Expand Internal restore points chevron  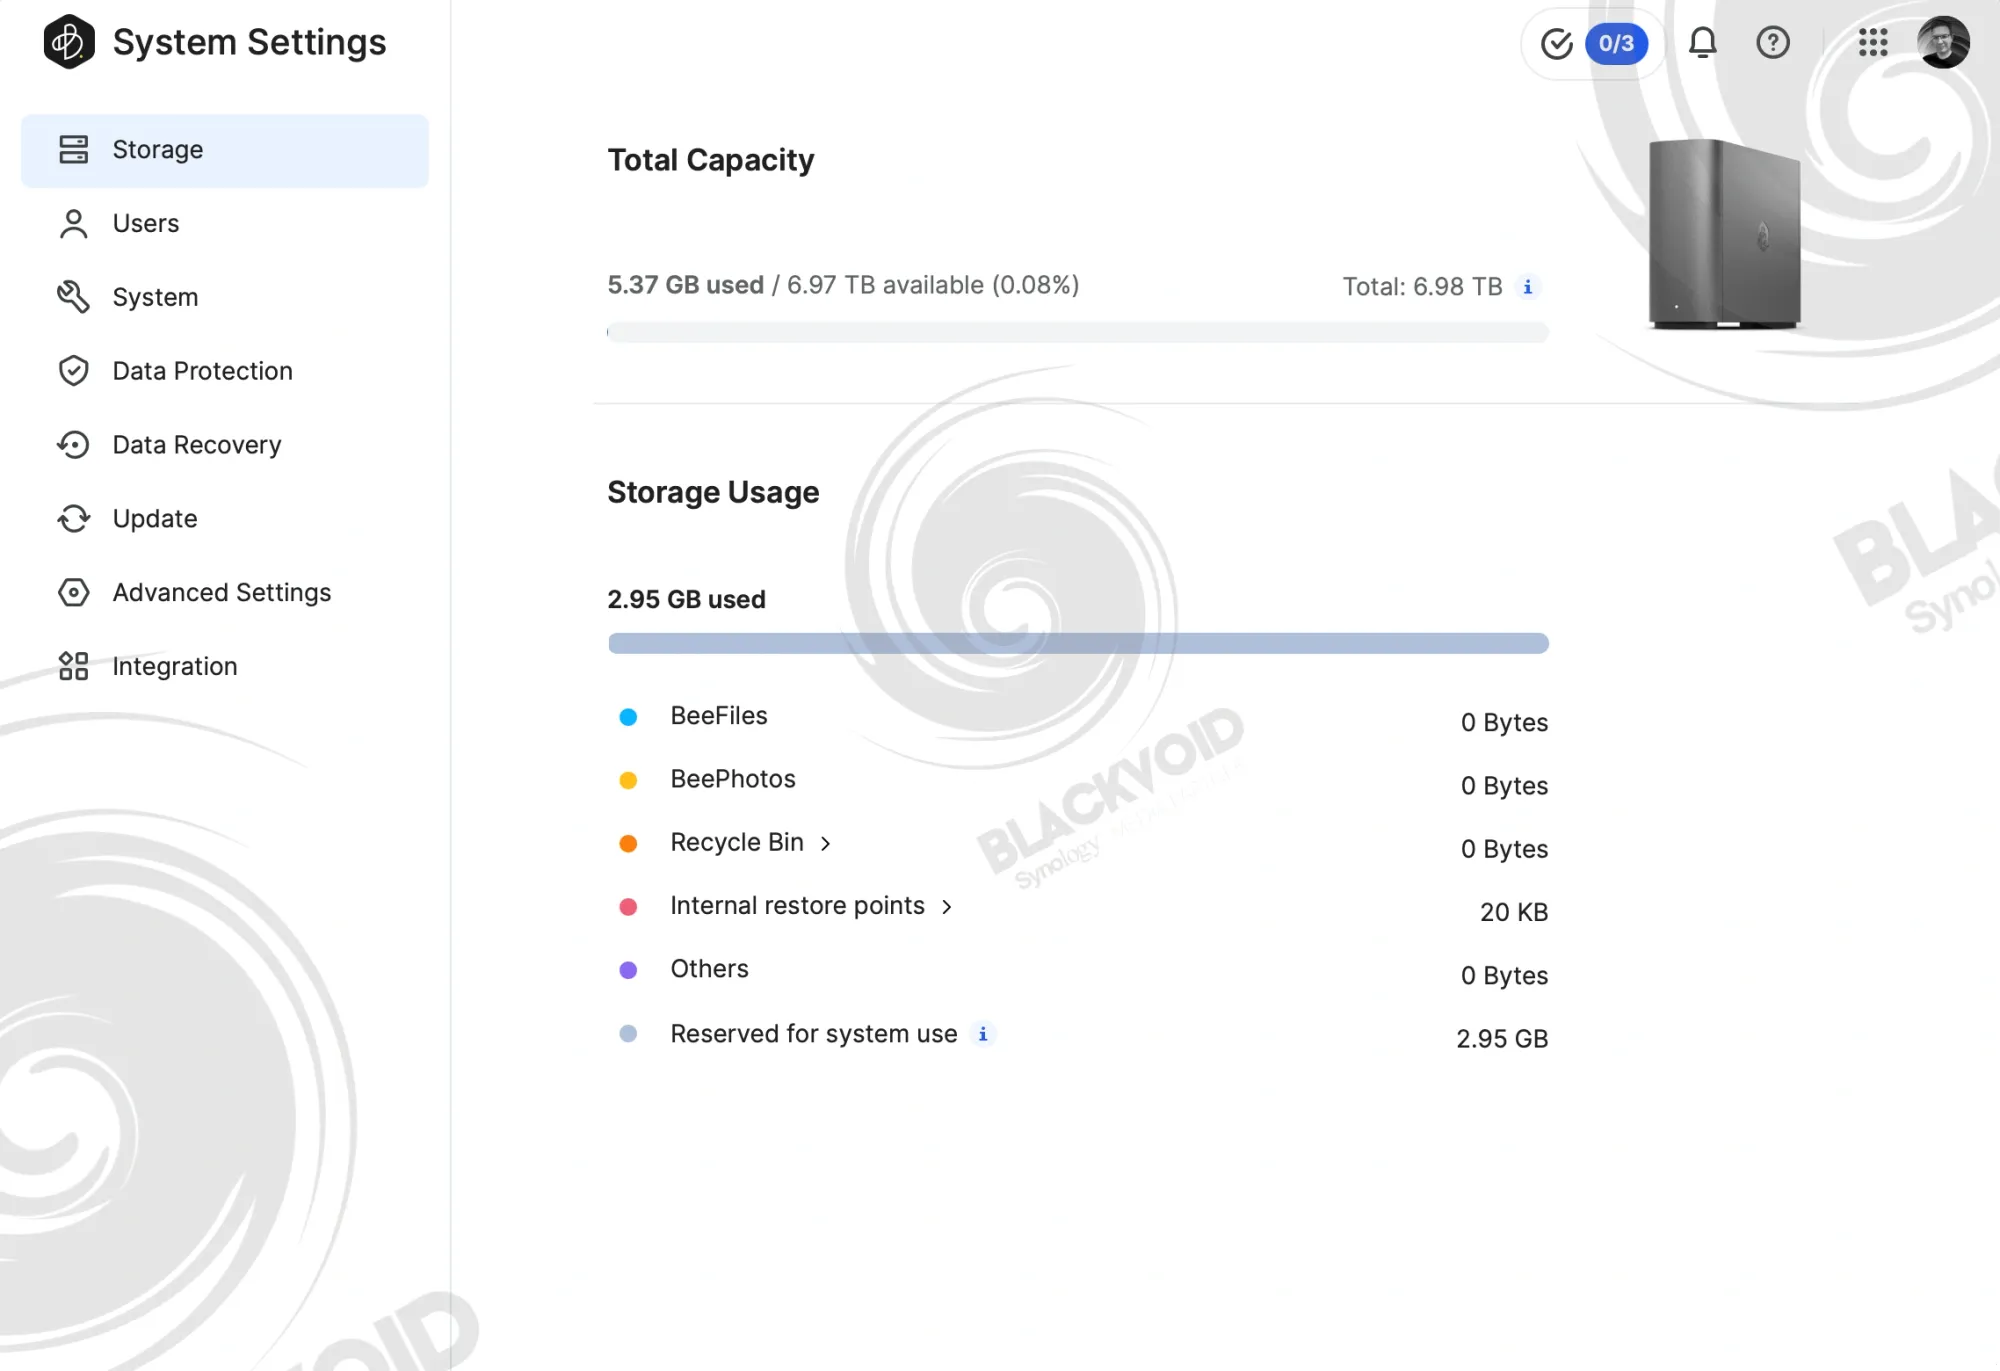coord(946,907)
